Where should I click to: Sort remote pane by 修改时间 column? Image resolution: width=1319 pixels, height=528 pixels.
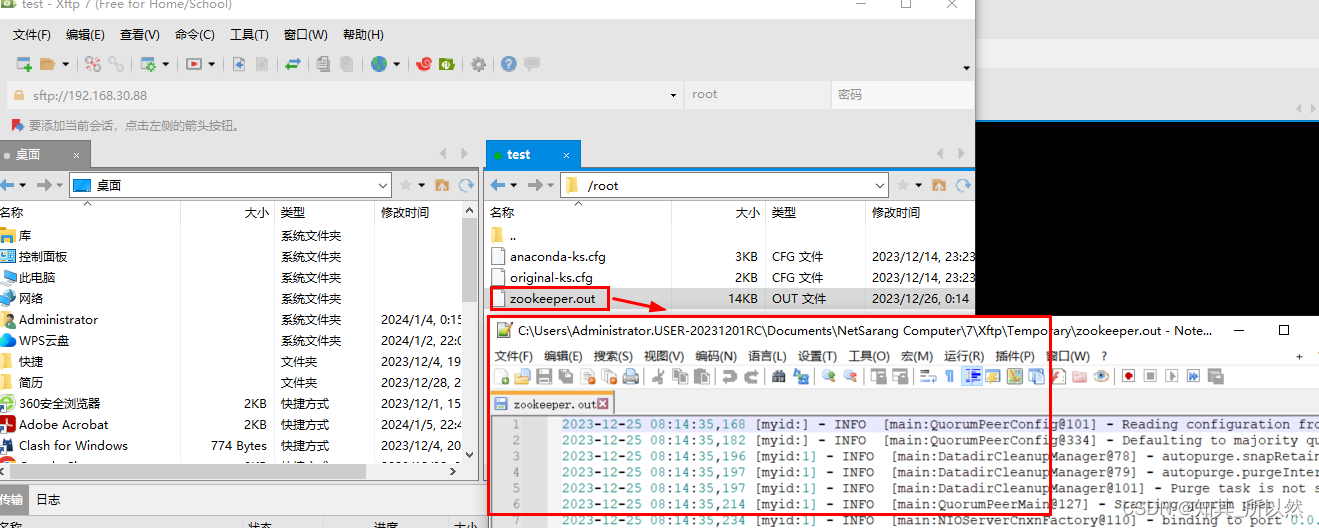896,212
